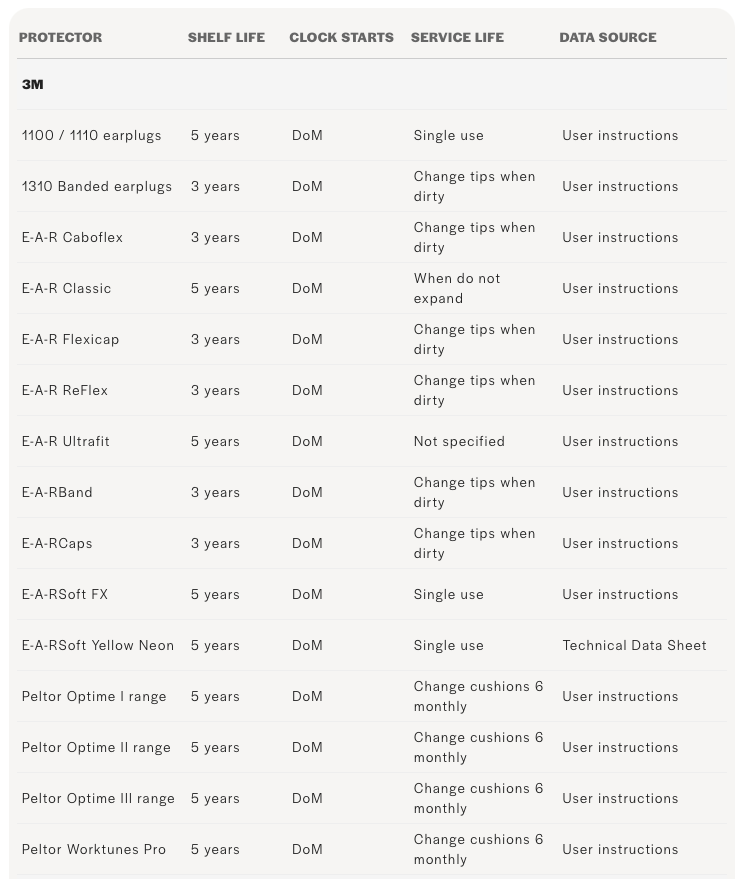Select the E-A-R Flexicap row
This screenshot has height=879, width=743.
372,339
